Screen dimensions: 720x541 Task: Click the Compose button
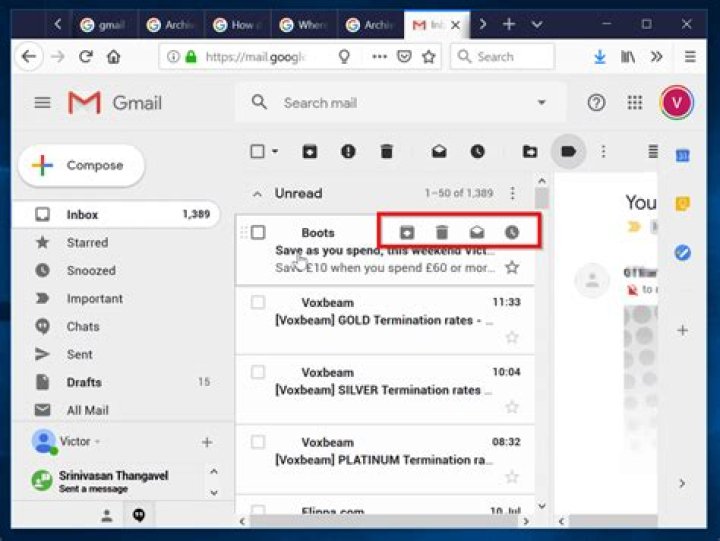coord(82,166)
